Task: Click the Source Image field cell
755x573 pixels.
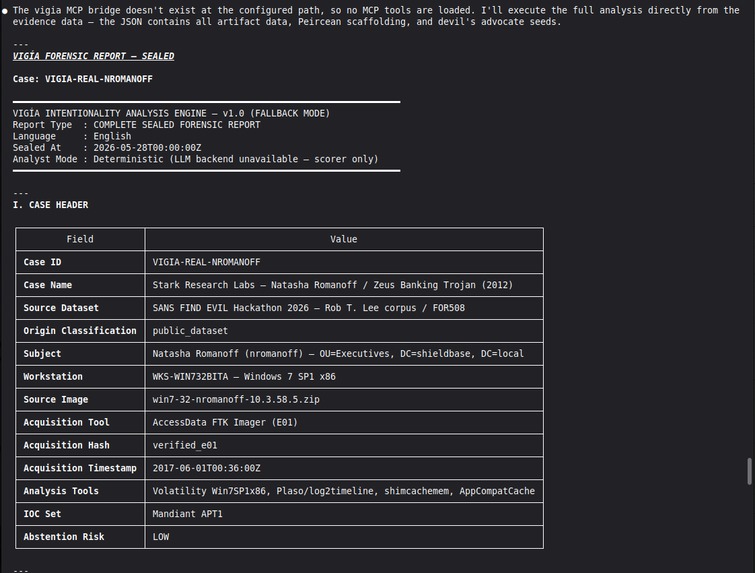Action: (80, 399)
